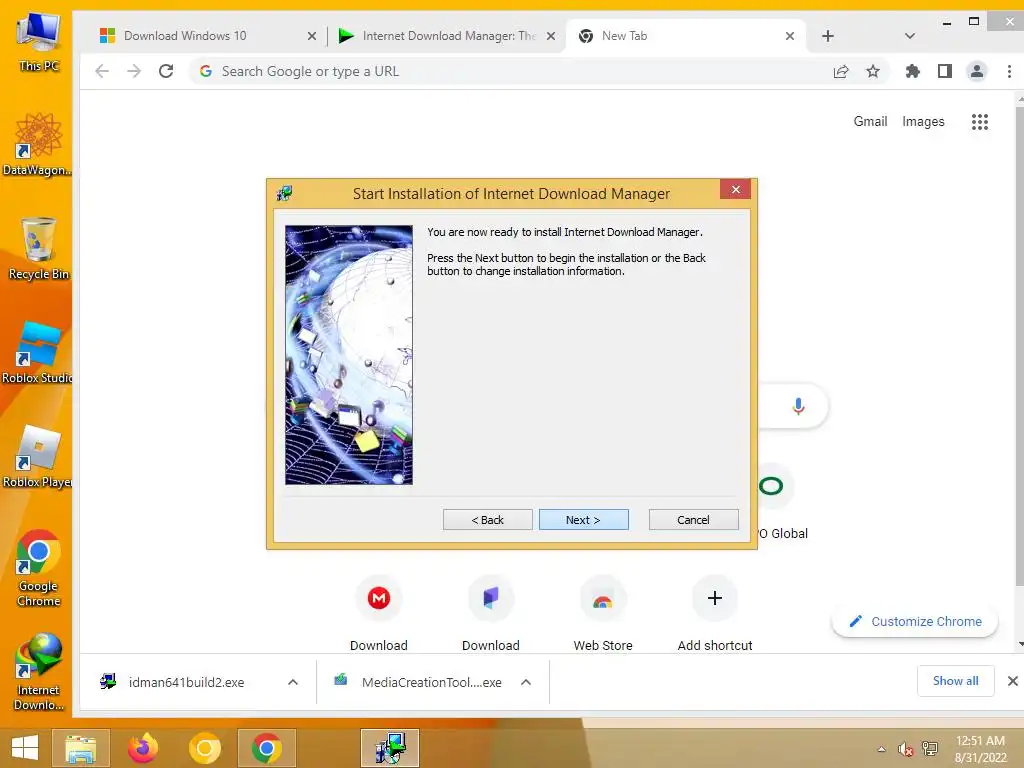The image size is (1024, 768).
Task: Open the Web Store shortcut
Action: [x=602, y=598]
